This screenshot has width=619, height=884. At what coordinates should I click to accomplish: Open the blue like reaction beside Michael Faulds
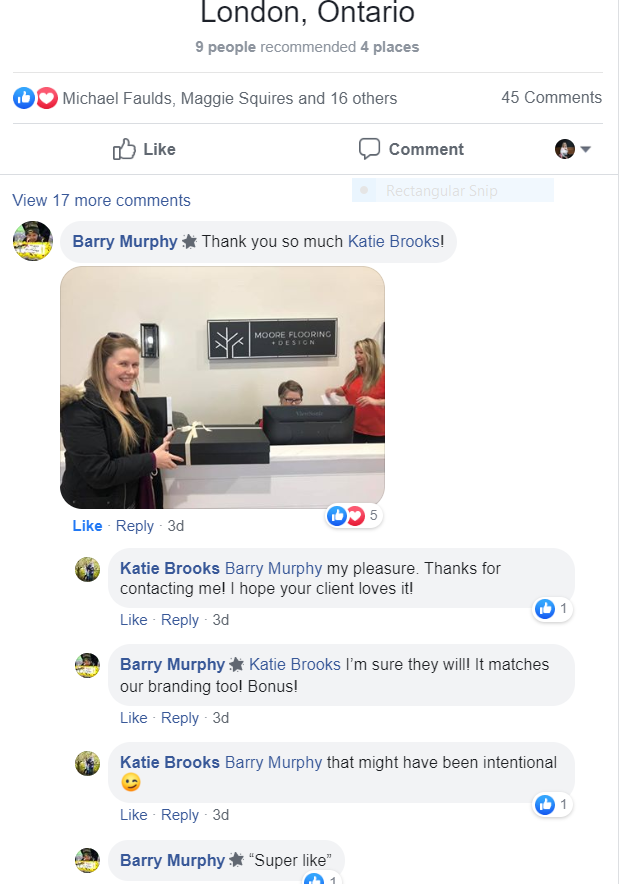point(24,98)
